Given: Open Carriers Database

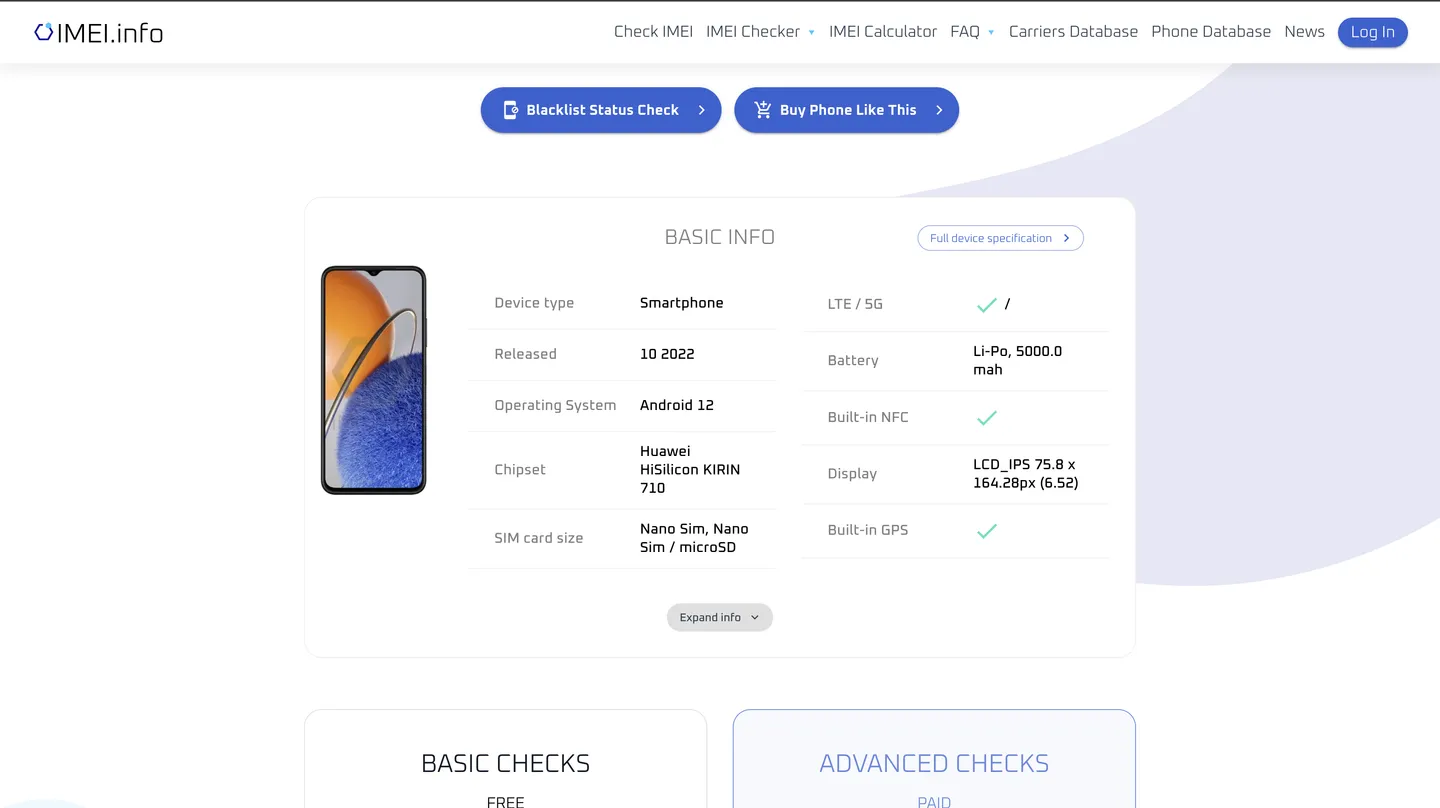Looking at the screenshot, I should coord(1073,32).
